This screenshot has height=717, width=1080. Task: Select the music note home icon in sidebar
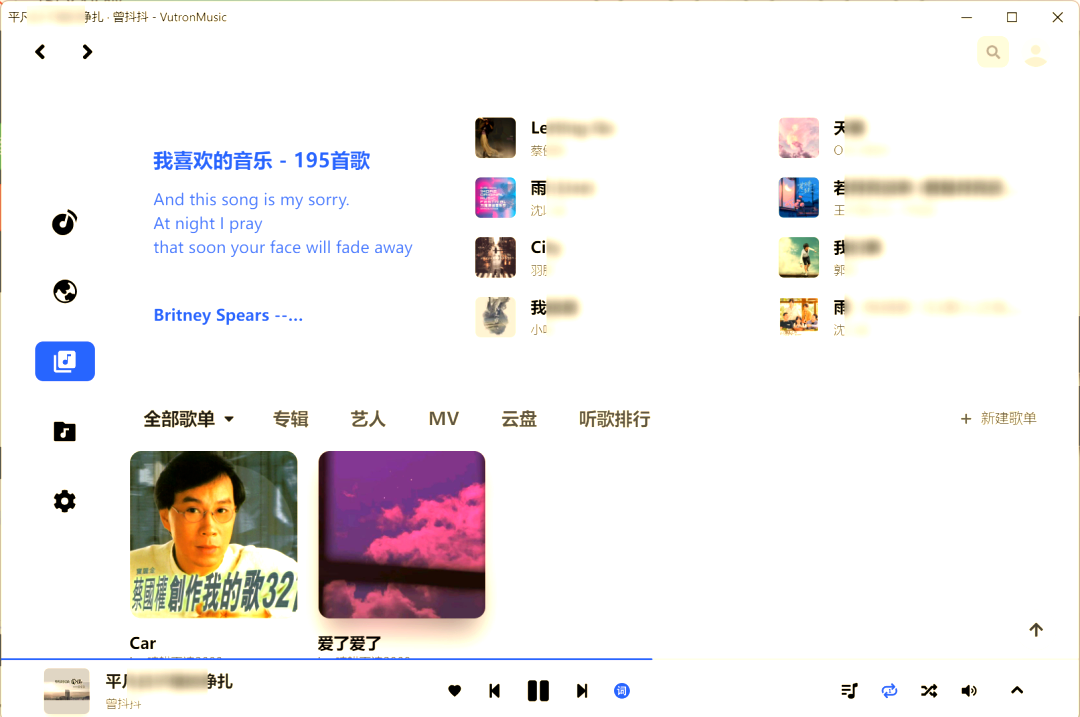click(64, 222)
